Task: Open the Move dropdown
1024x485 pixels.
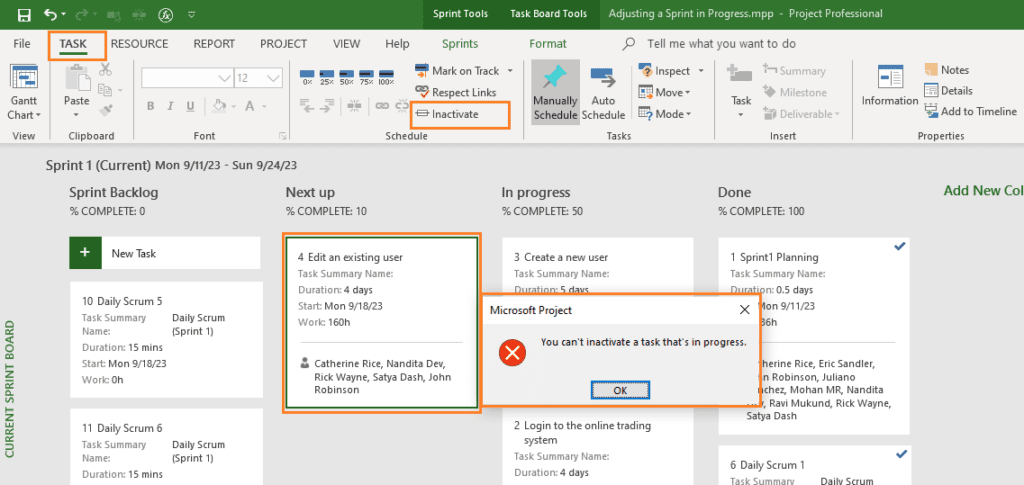Action: coord(665,92)
